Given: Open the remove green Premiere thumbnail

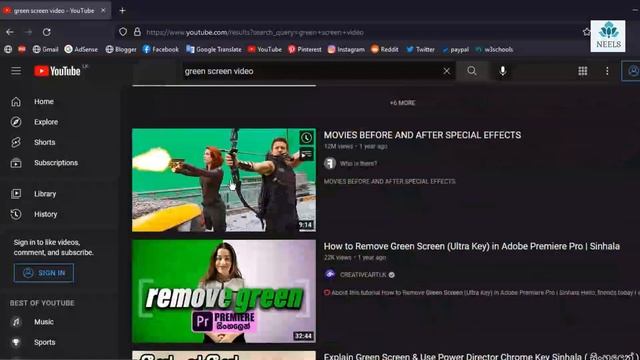Looking at the screenshot, I should pyautogui.click(x=224, y=291).
